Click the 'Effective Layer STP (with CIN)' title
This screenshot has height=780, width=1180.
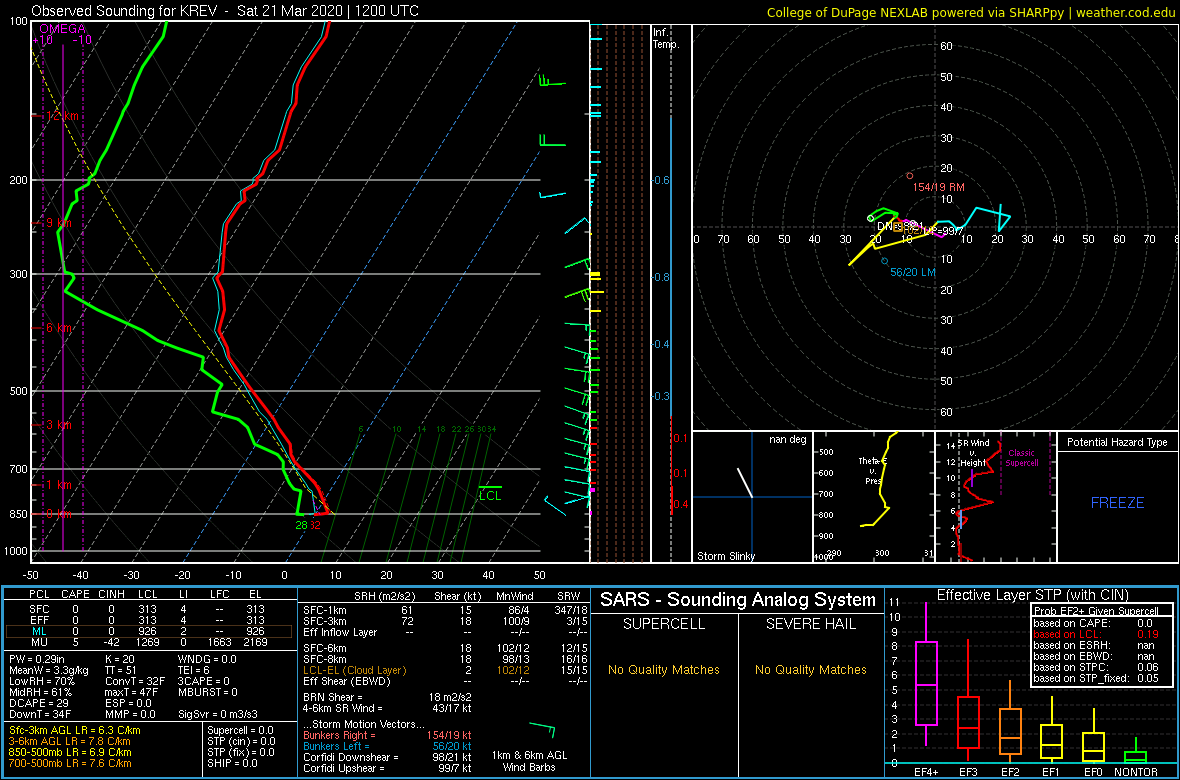point(1032,595)
